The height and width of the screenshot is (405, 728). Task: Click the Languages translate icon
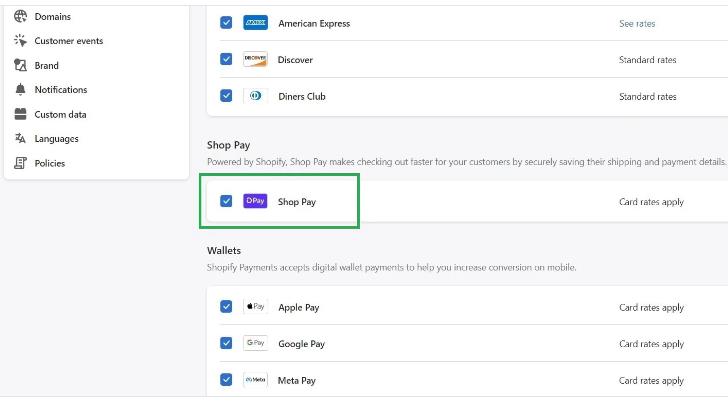[x=20, y=138]
